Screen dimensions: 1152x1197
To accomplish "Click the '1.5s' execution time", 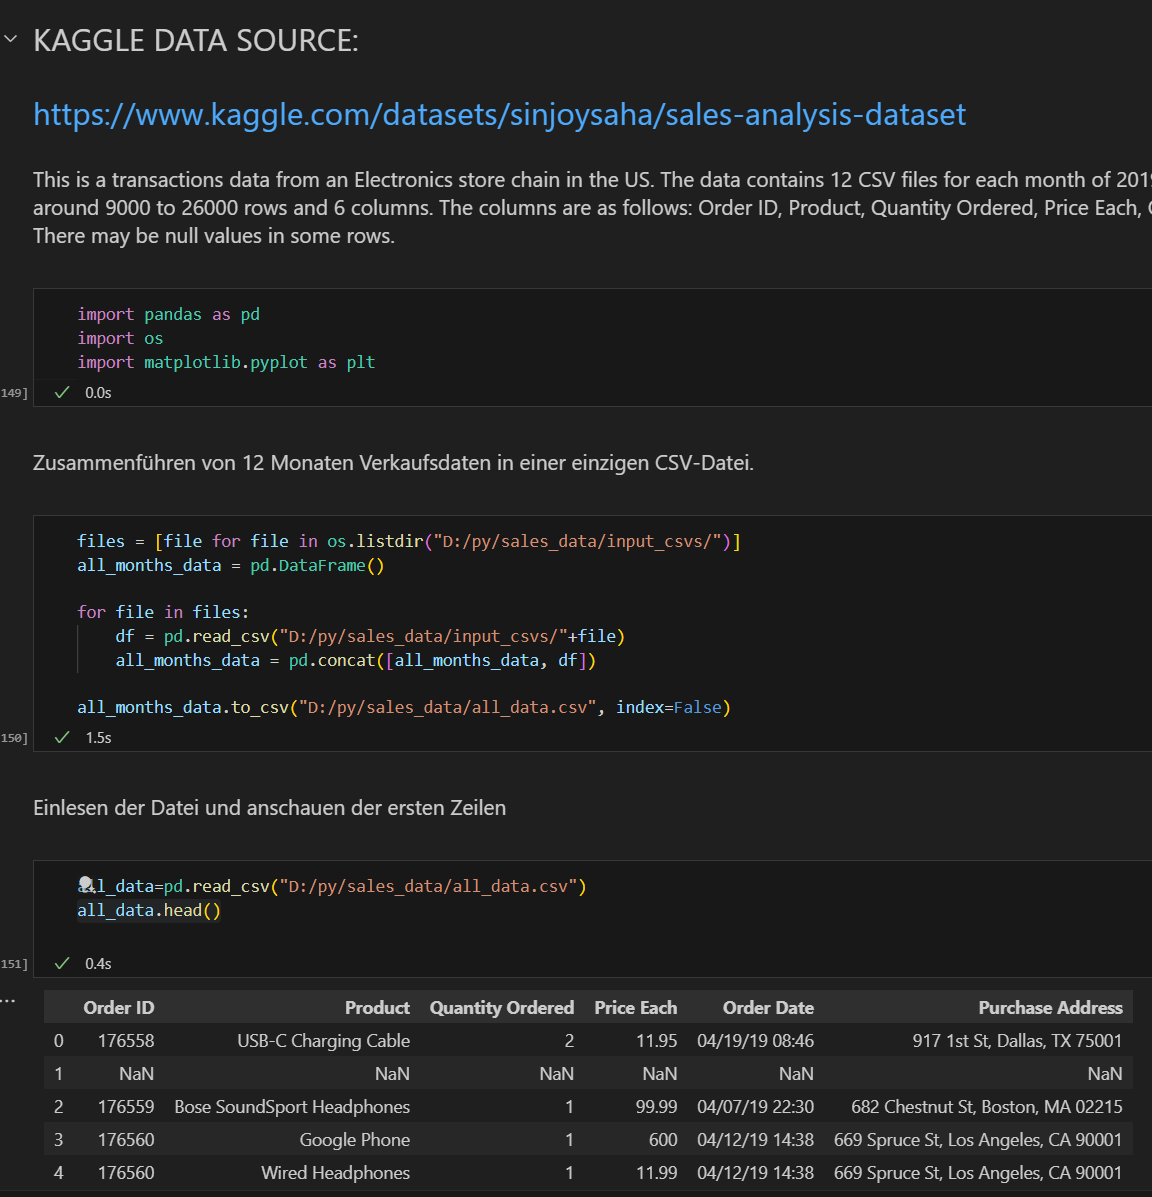I will point(98,737).
